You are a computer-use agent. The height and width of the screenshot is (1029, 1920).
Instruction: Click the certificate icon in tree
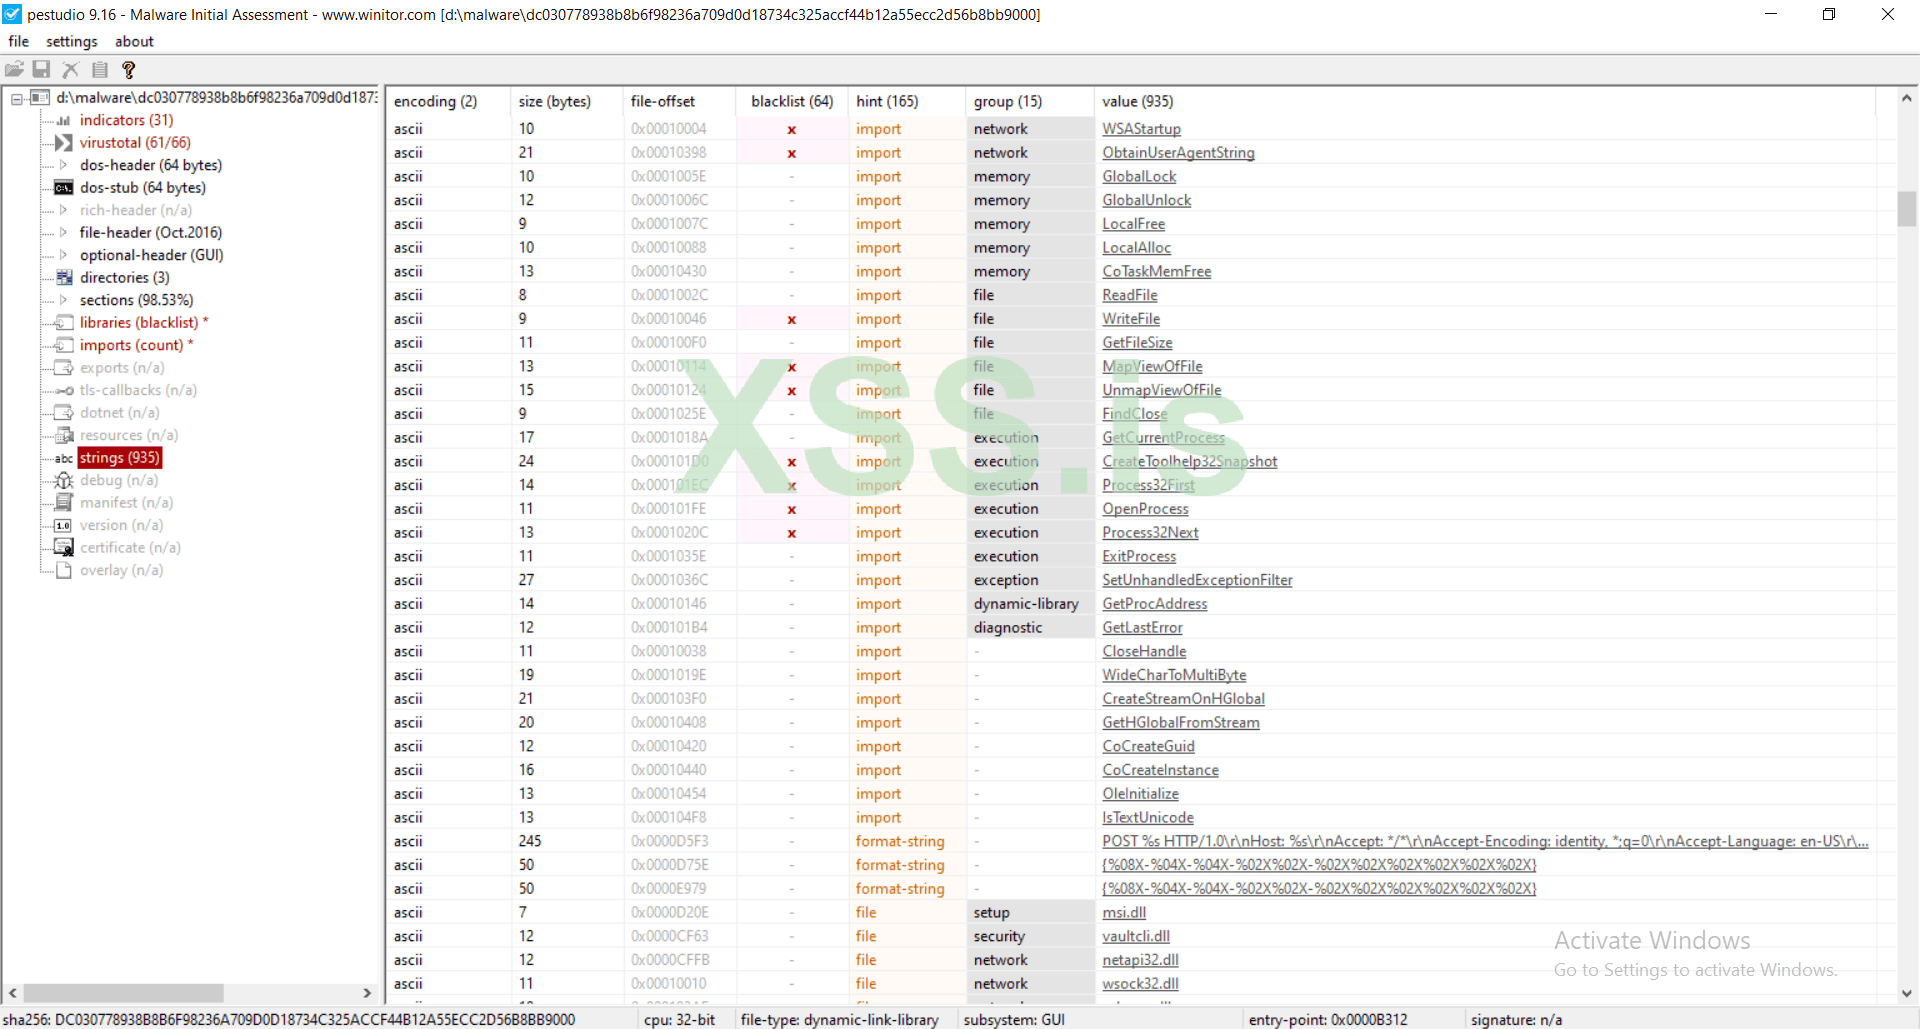[64, 548]
